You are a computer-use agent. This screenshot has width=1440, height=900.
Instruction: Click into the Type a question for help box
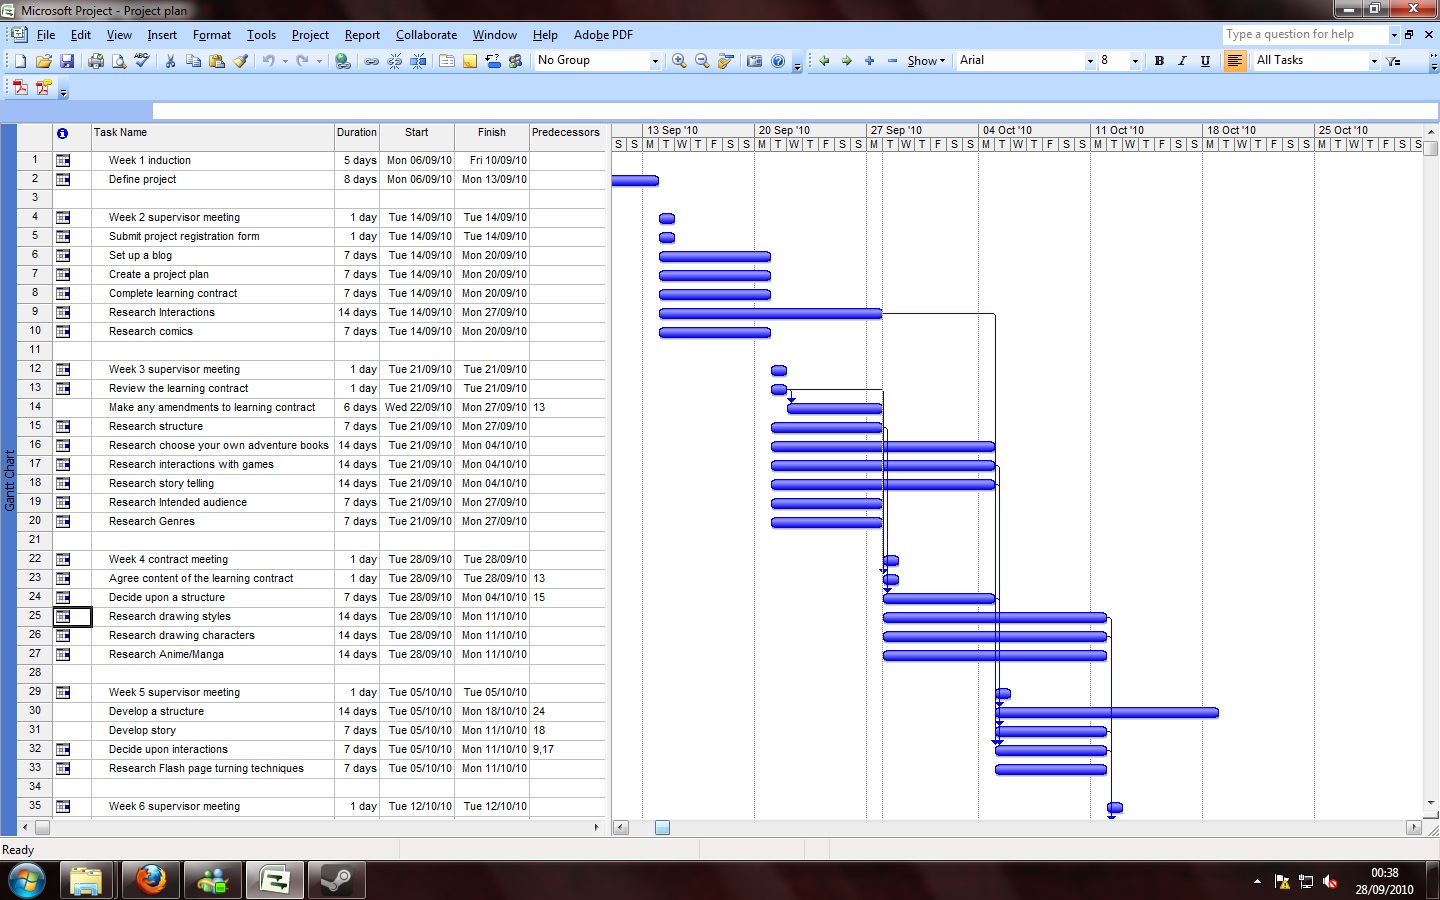[x=1306, y=35]
